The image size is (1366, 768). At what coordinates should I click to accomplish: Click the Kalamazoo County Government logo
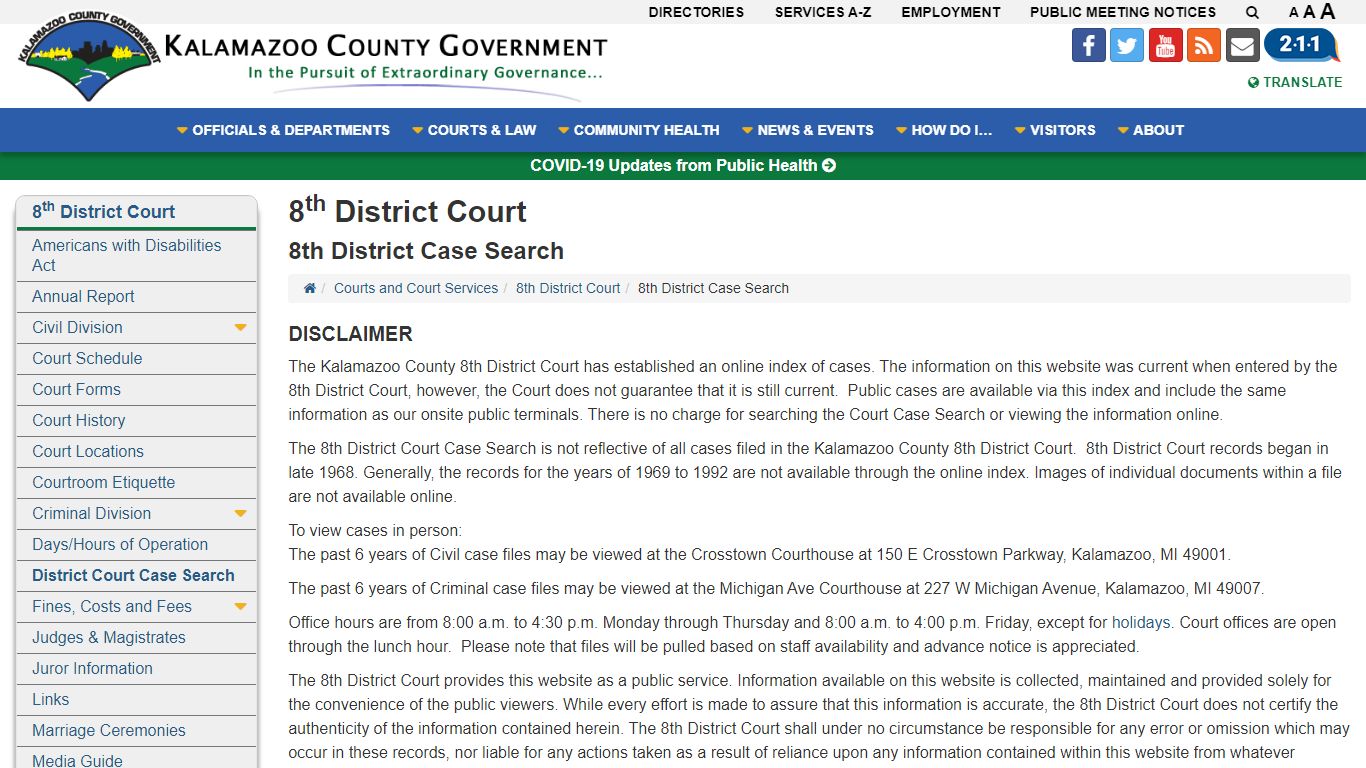tap(312, 58)
